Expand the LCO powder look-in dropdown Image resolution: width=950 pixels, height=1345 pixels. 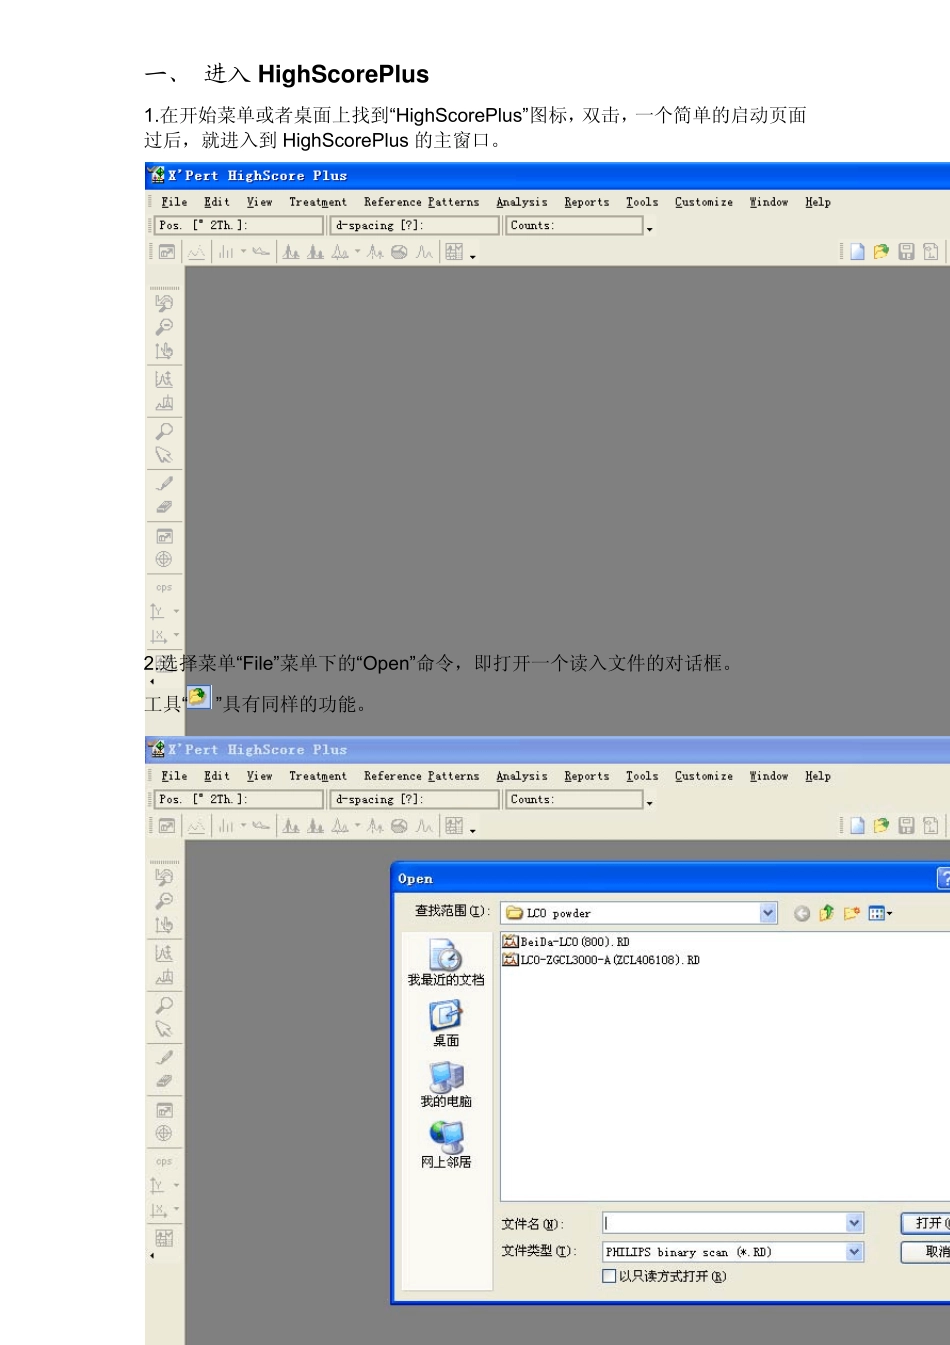[x=768, y=913]
